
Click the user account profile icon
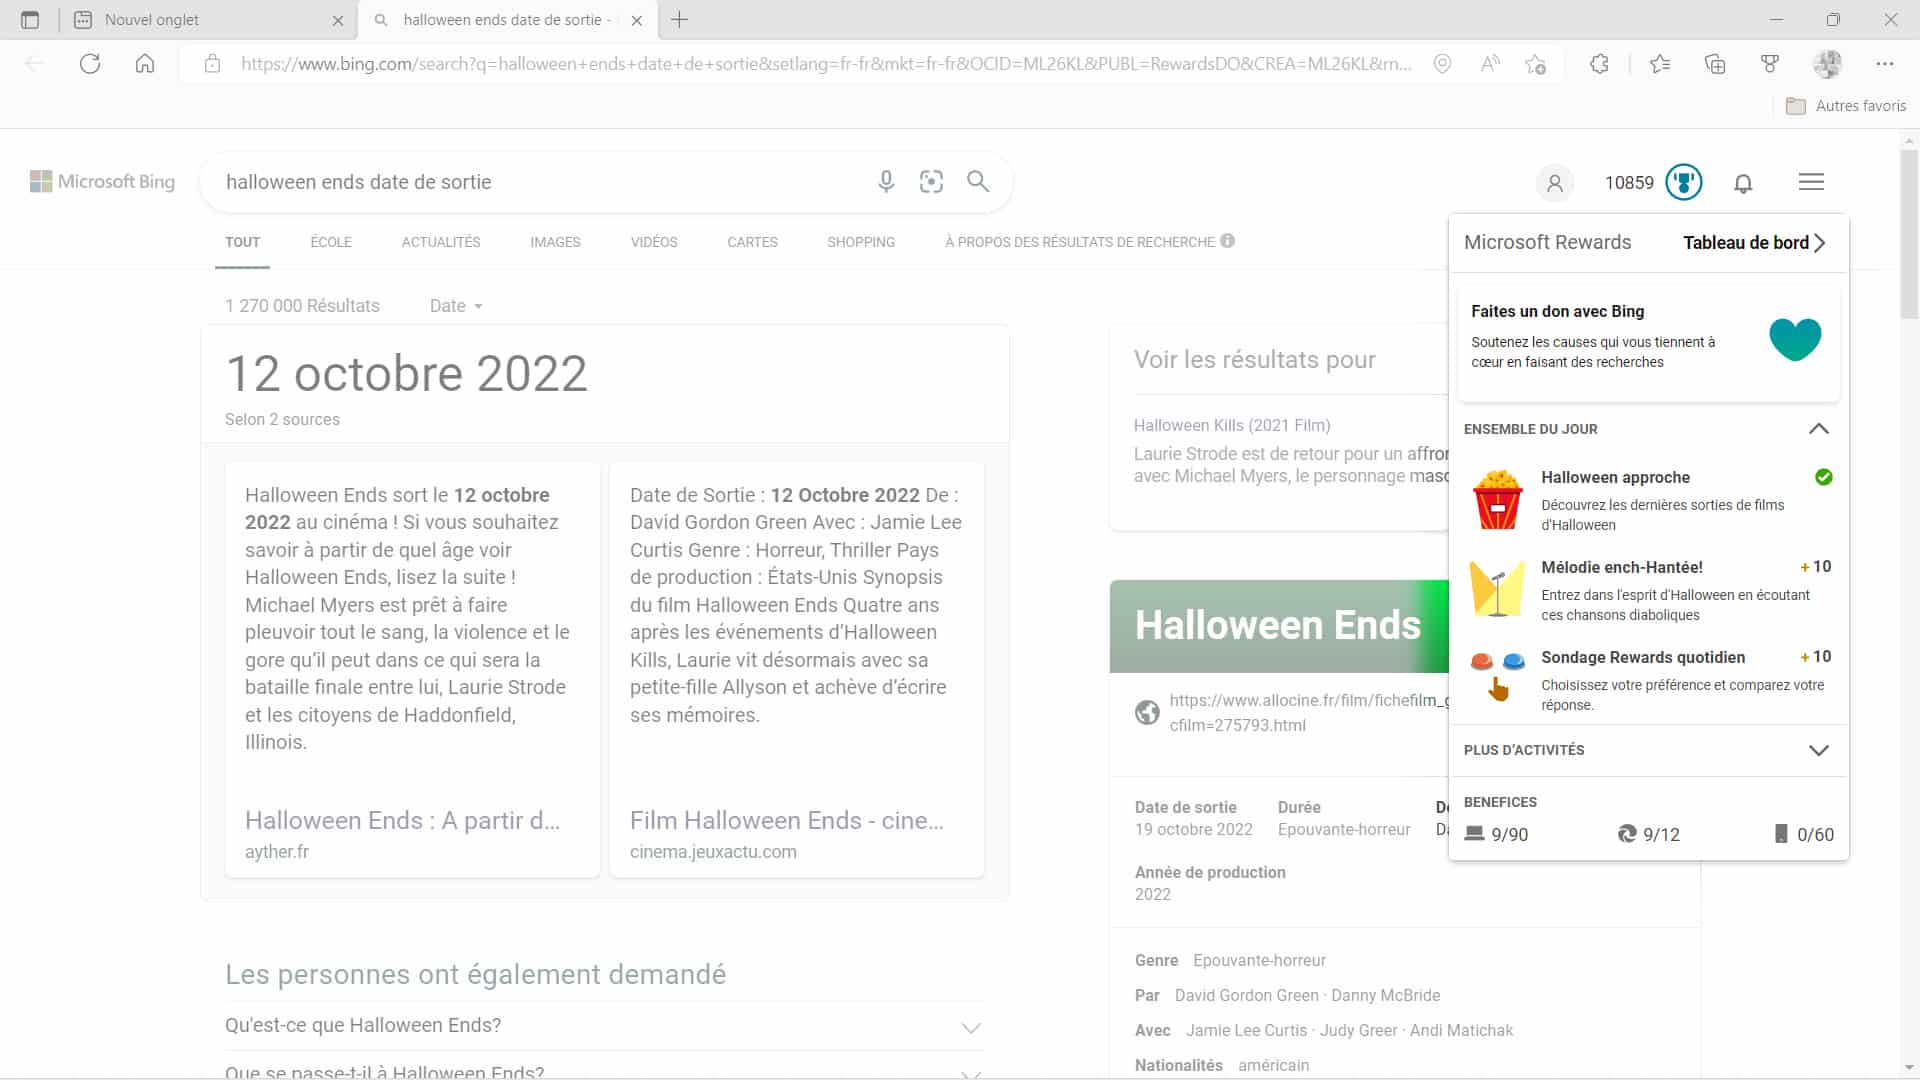1553,182
